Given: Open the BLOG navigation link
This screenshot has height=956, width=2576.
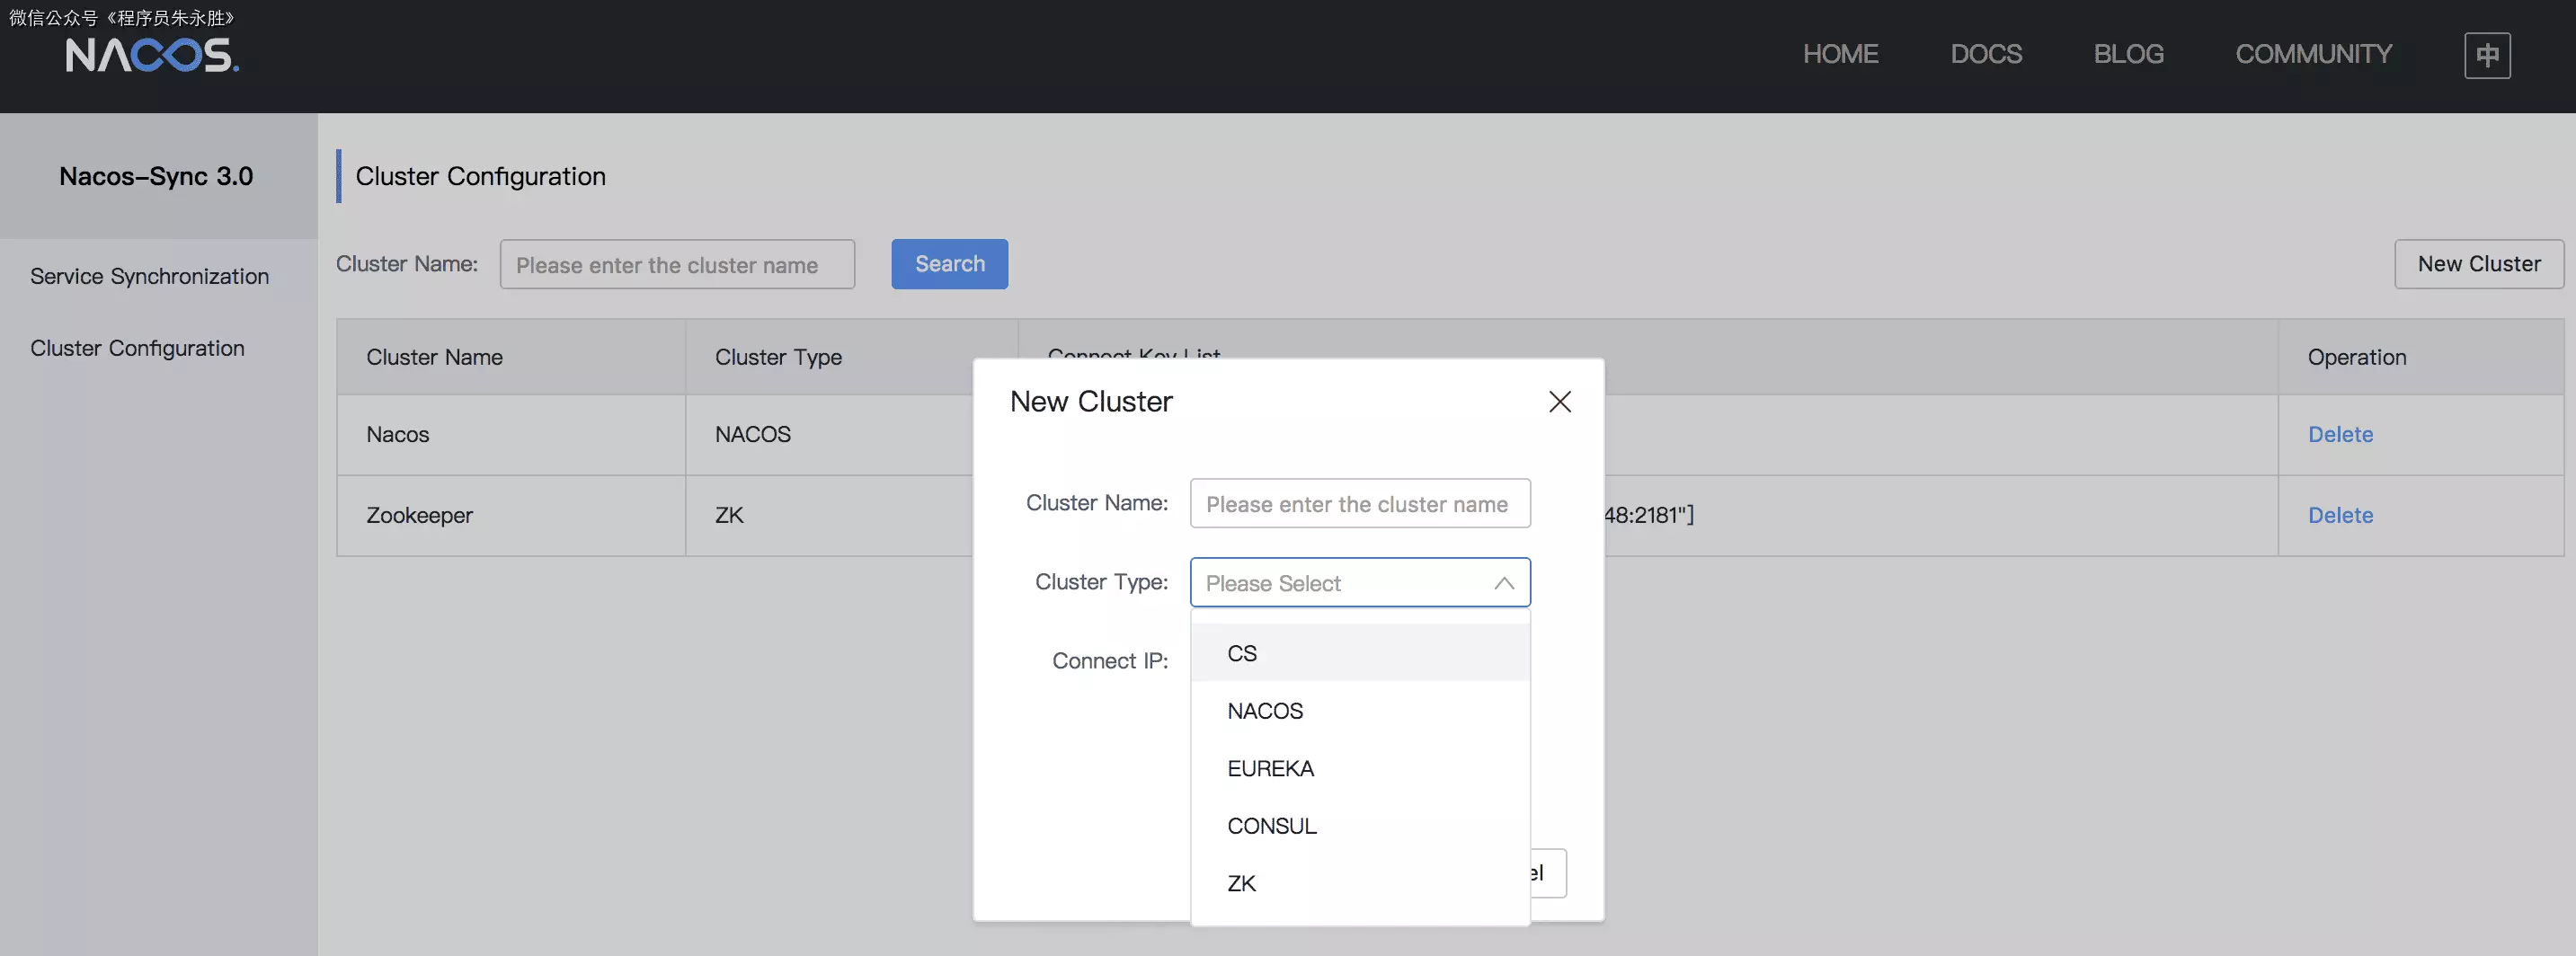Looking at the screenshot, I should tap(2128, 54).
